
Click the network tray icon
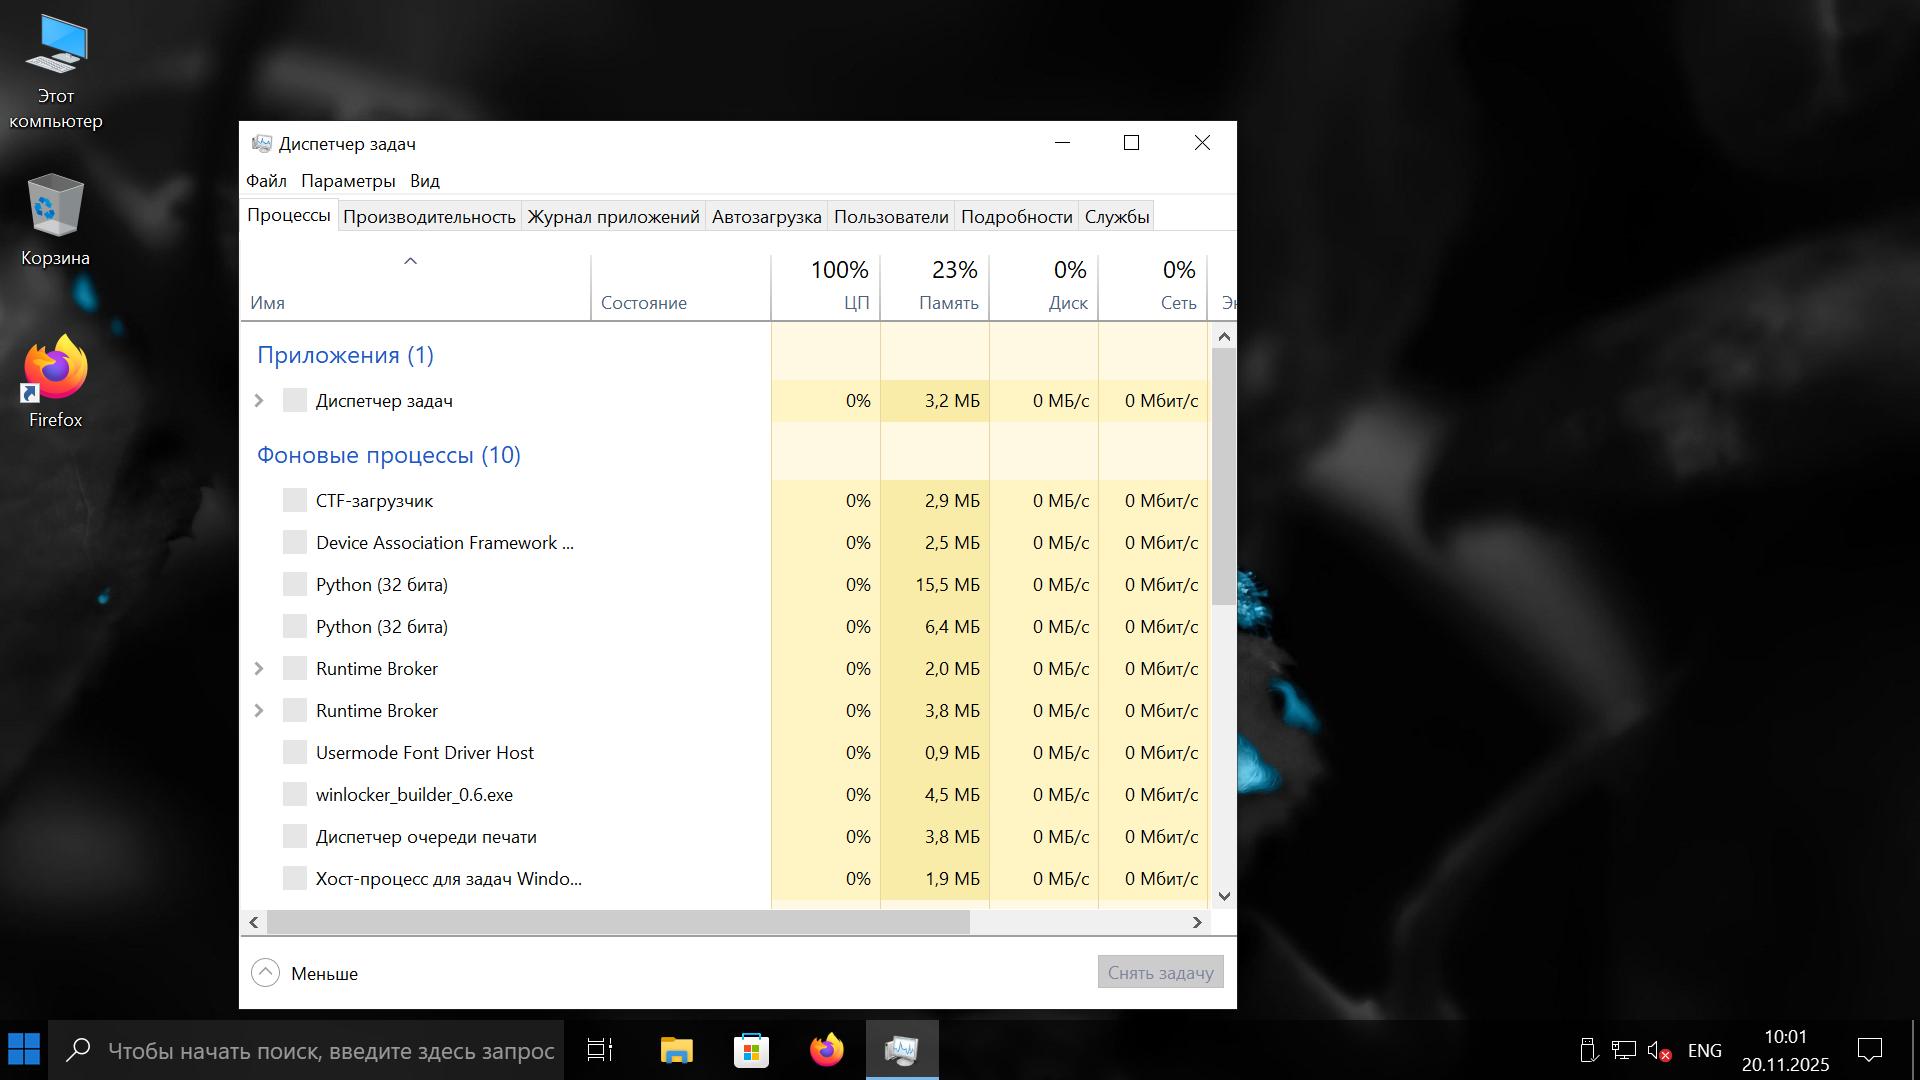pos(1624,1051)
